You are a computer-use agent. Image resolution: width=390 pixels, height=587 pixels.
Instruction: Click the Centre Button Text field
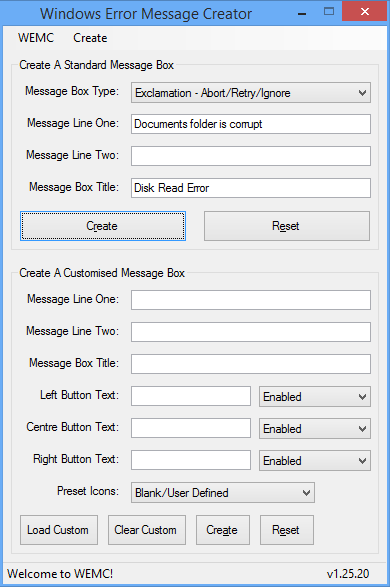[x=191, y=428]
